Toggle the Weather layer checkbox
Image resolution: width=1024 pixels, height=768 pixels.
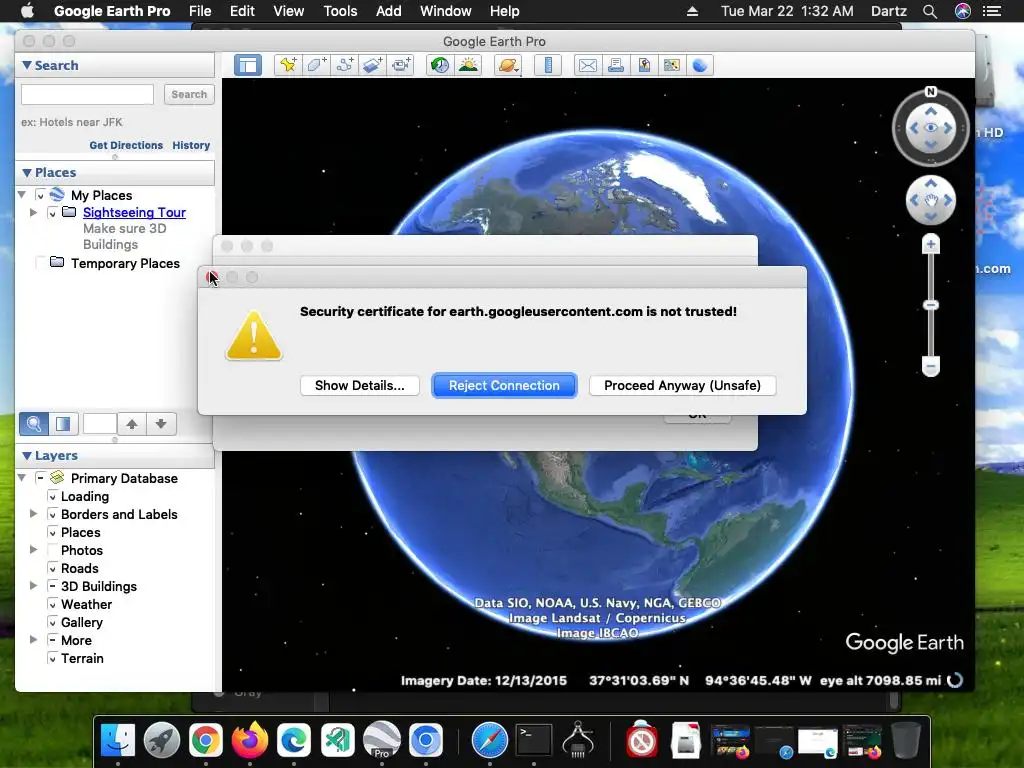click(x=52, y=605)
